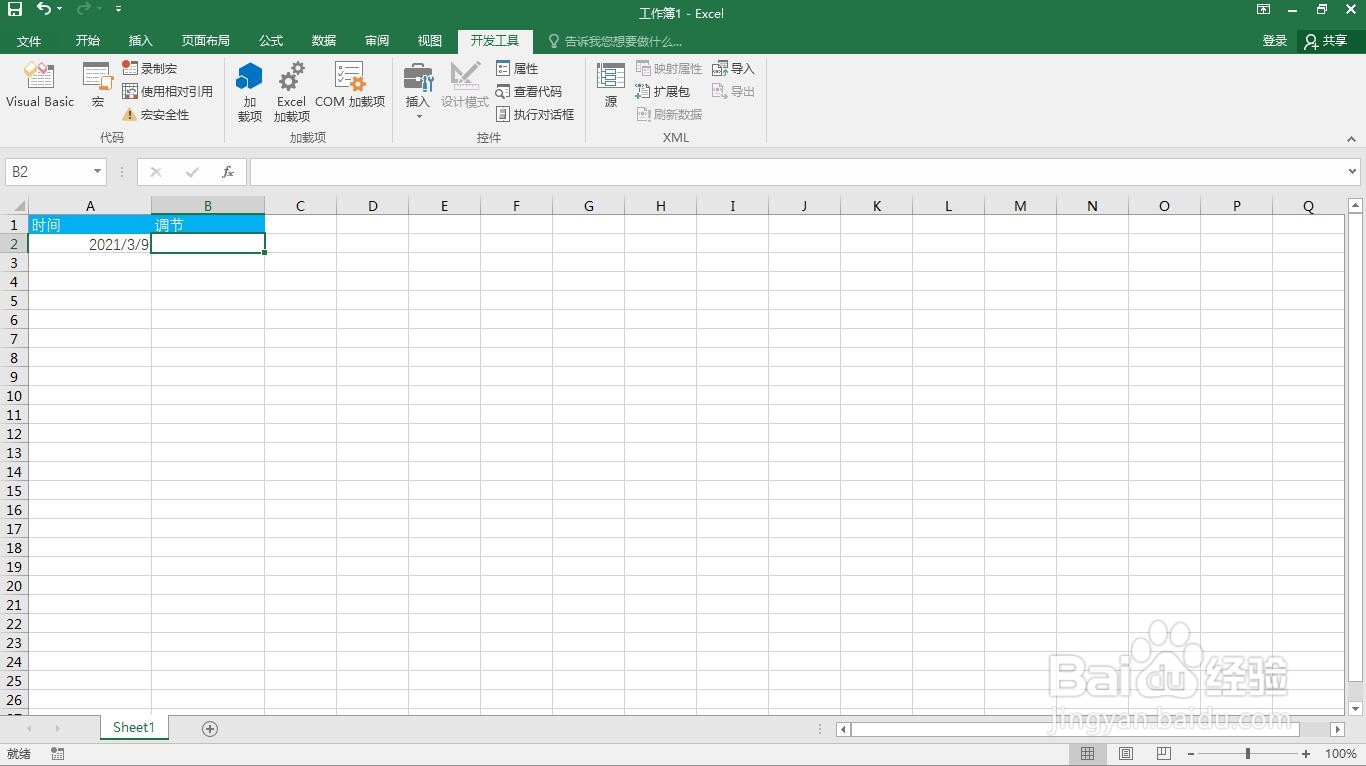Select cell A2 with date 2021/3/9
Image resolution: width=1366 pixels, height=766 pixels.
click(90, 243)
